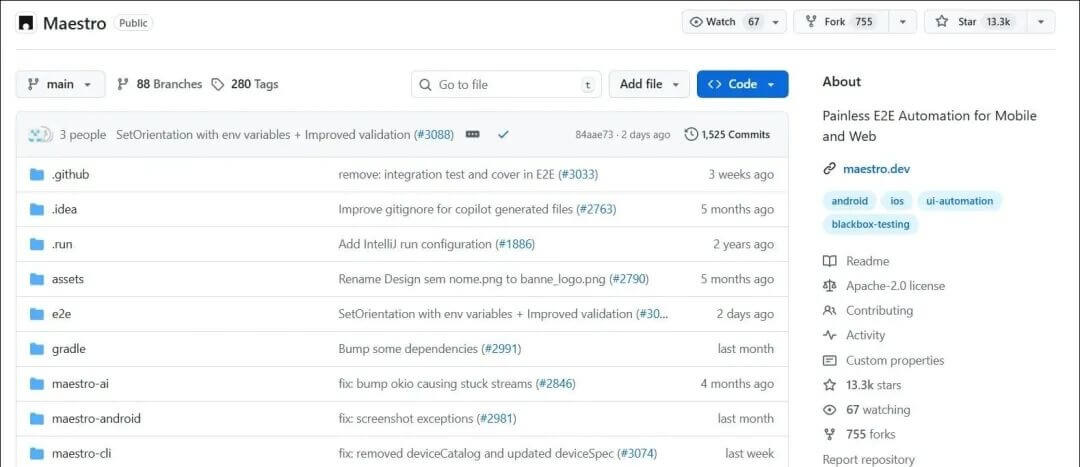Click folder icon beside .github
Image resolution: width=1080 pixels, height=467 pixels.
point(37,175)
